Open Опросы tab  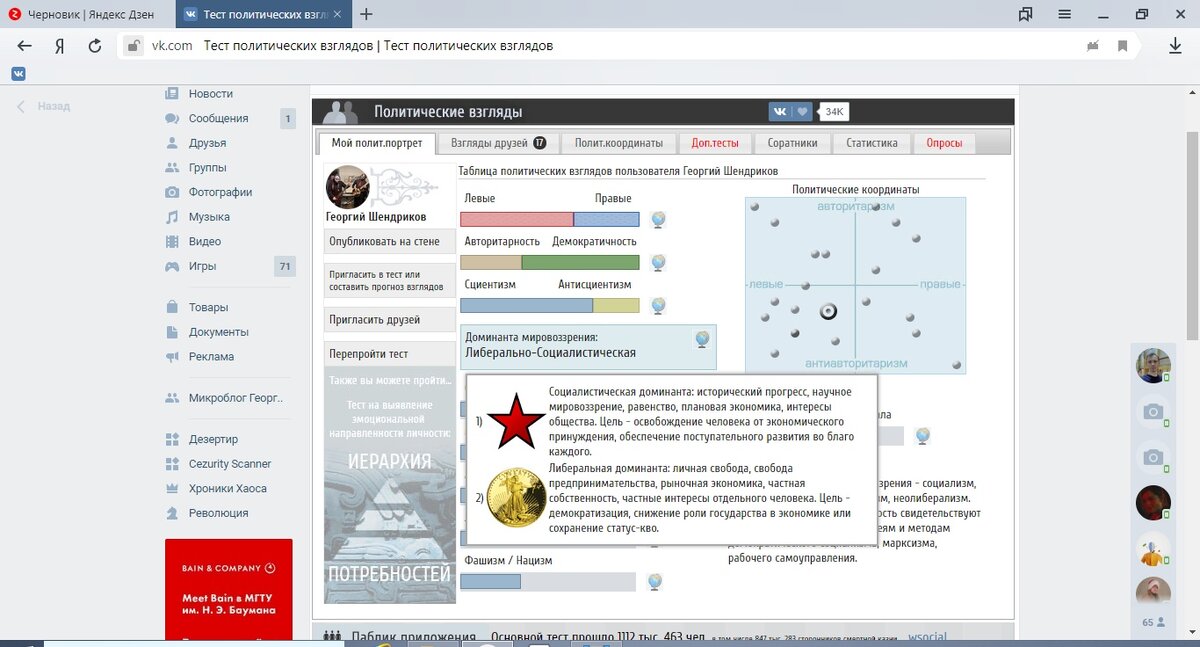[x=944, y=143]
